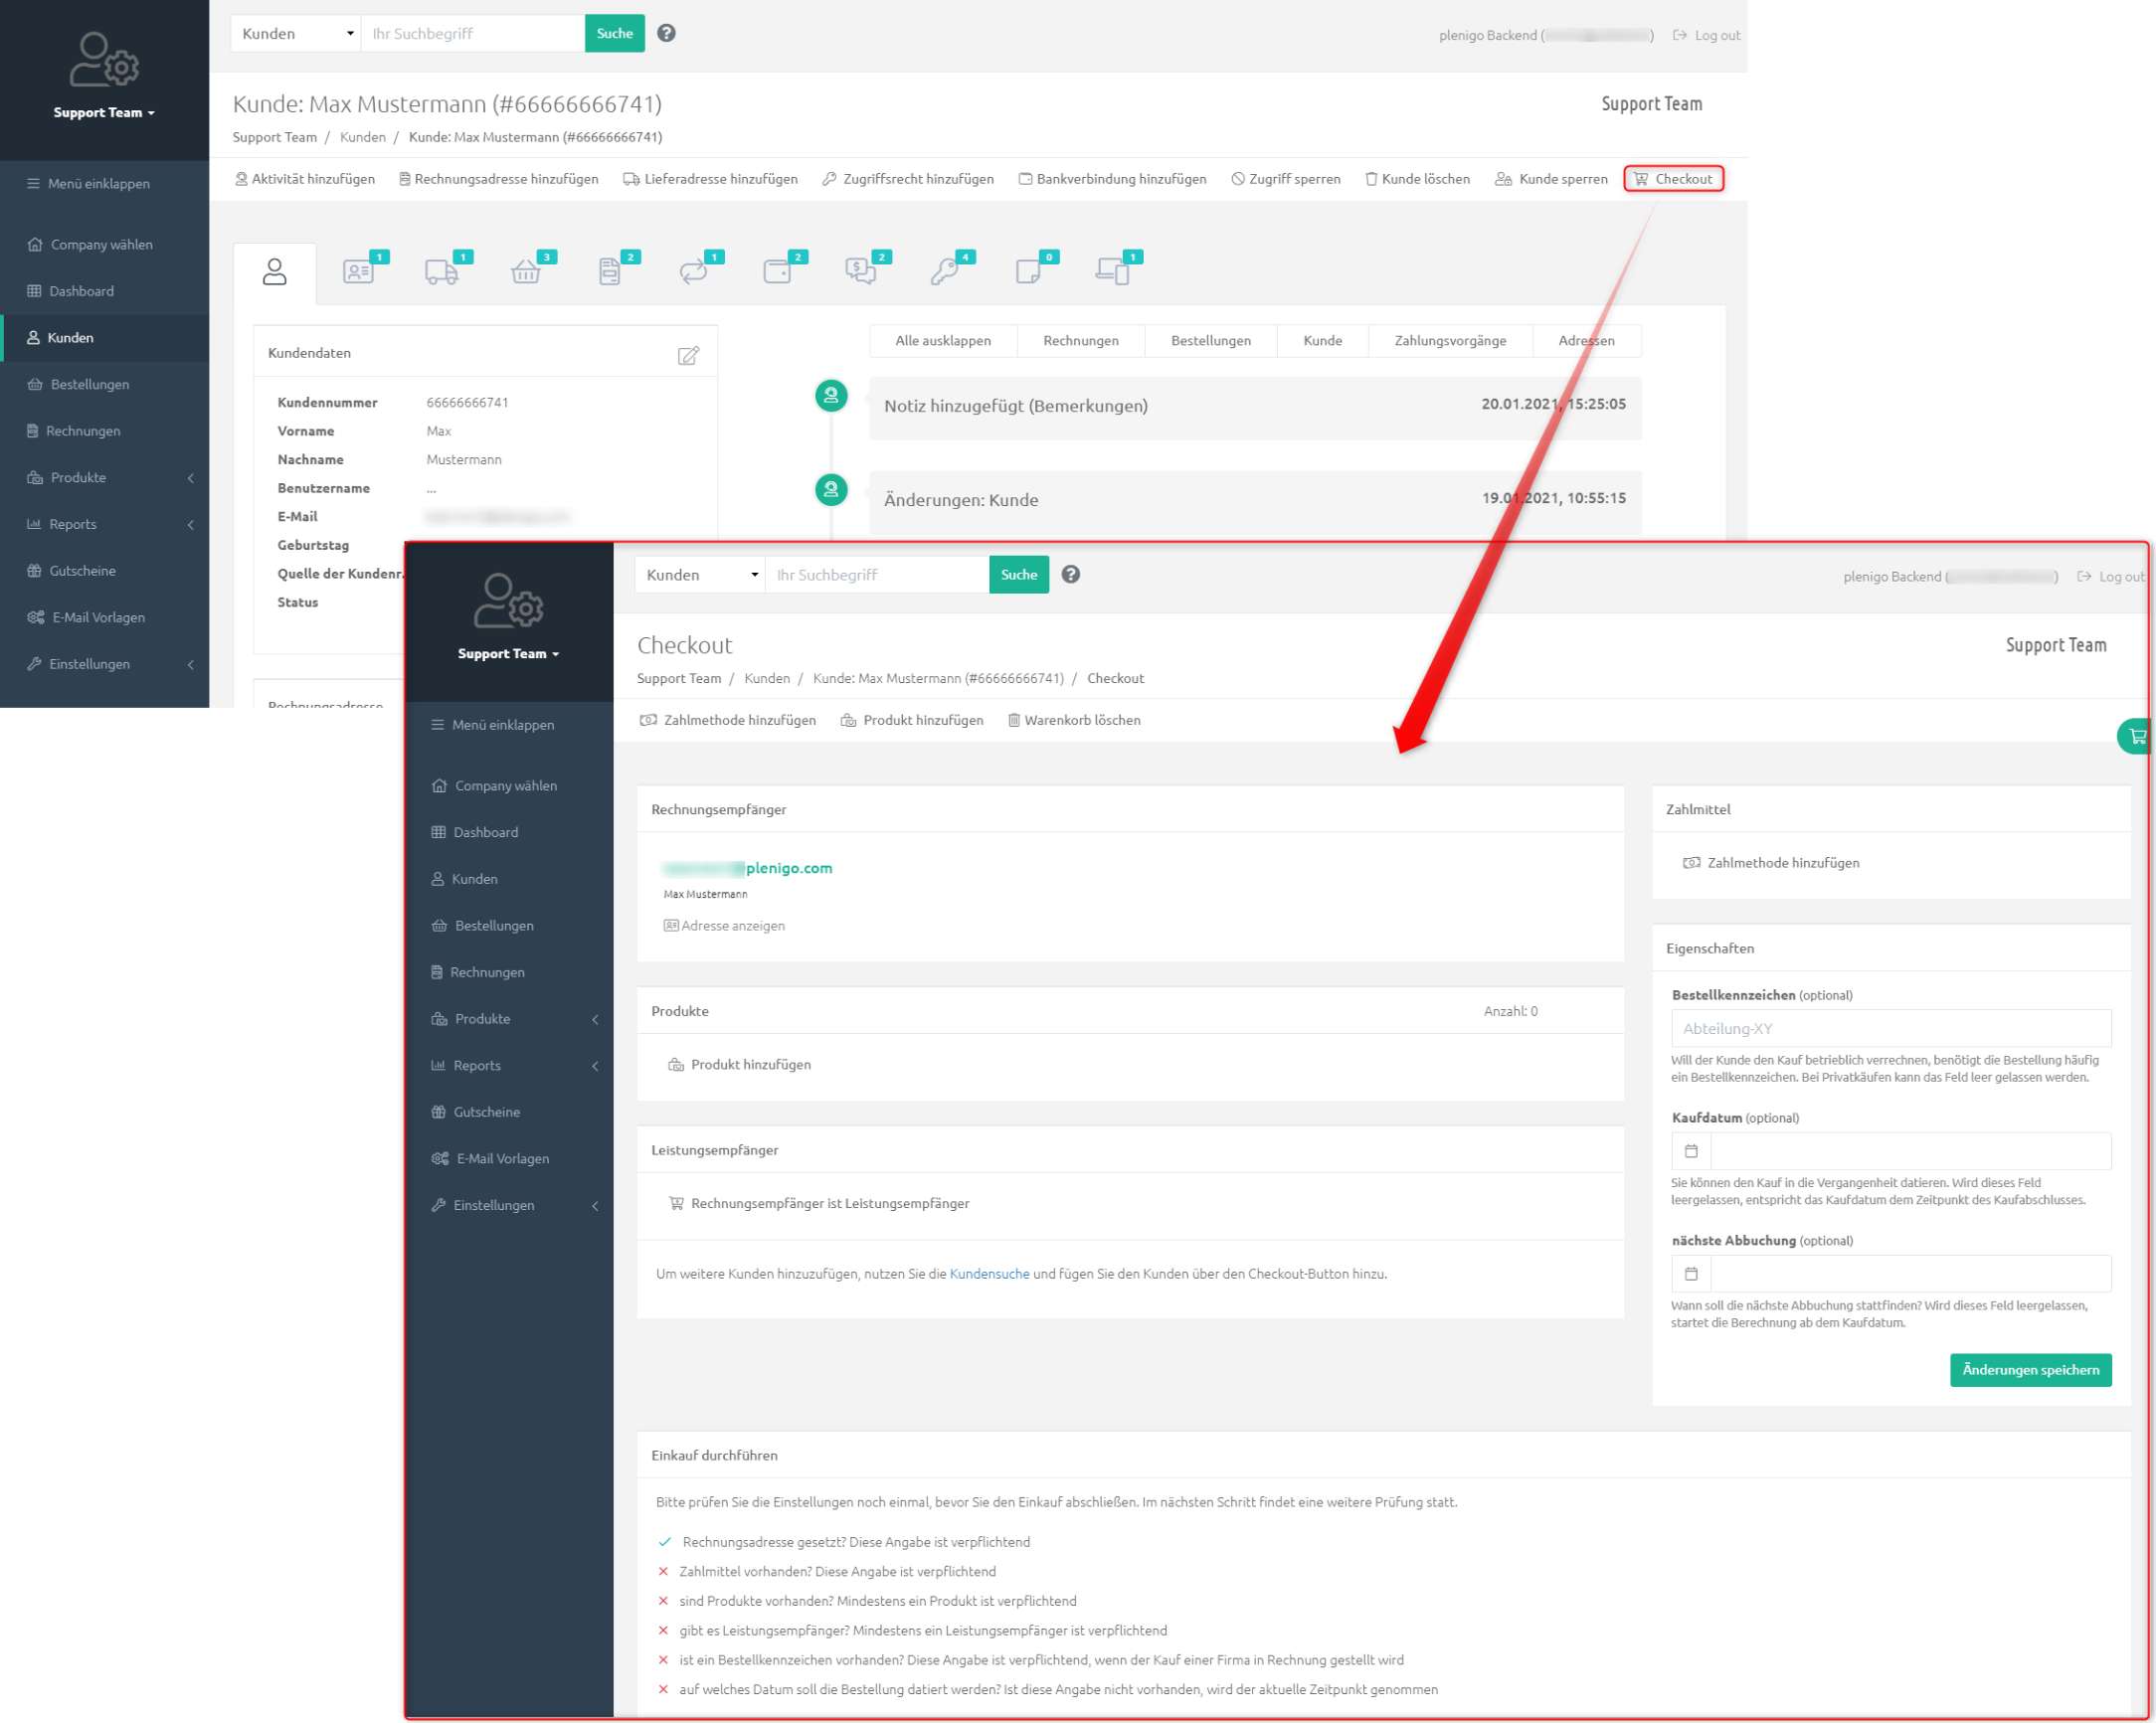
Task: Open the key icon access rights tab
Action: point(944,271)
